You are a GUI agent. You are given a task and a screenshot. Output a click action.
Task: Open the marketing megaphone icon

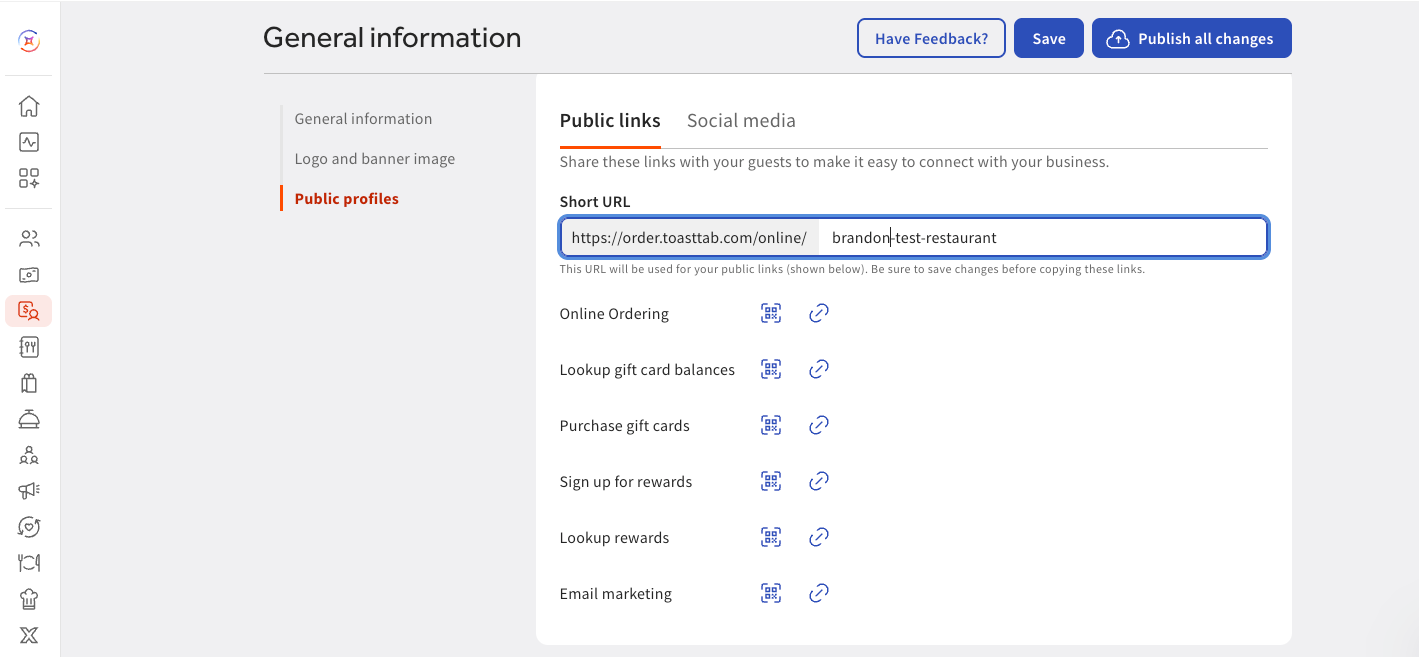29,491
